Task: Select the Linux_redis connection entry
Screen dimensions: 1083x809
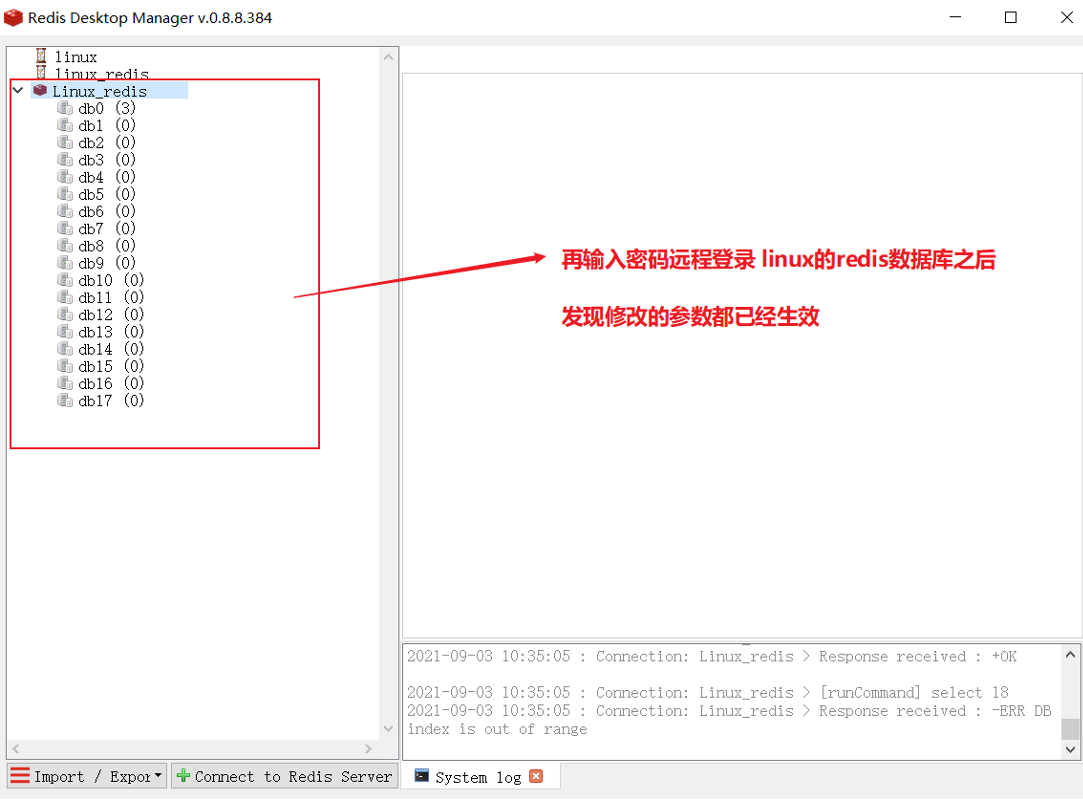Action: pos(100,91)
